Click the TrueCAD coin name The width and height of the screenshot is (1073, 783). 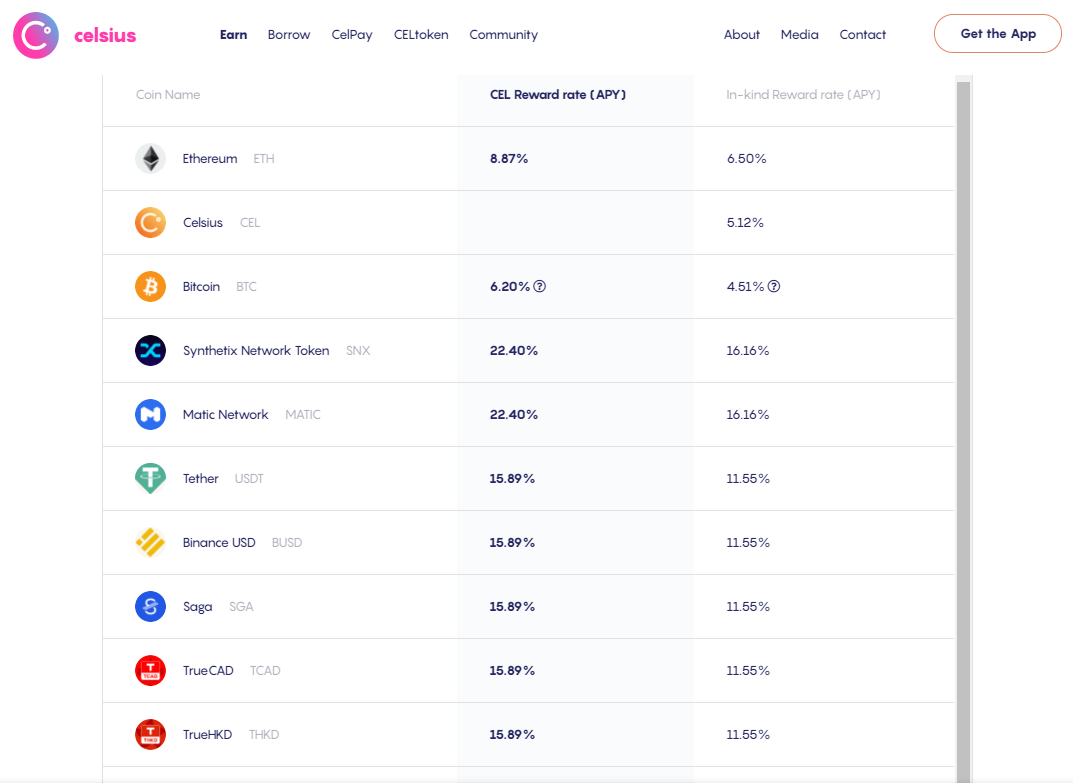tap(208, 671)
